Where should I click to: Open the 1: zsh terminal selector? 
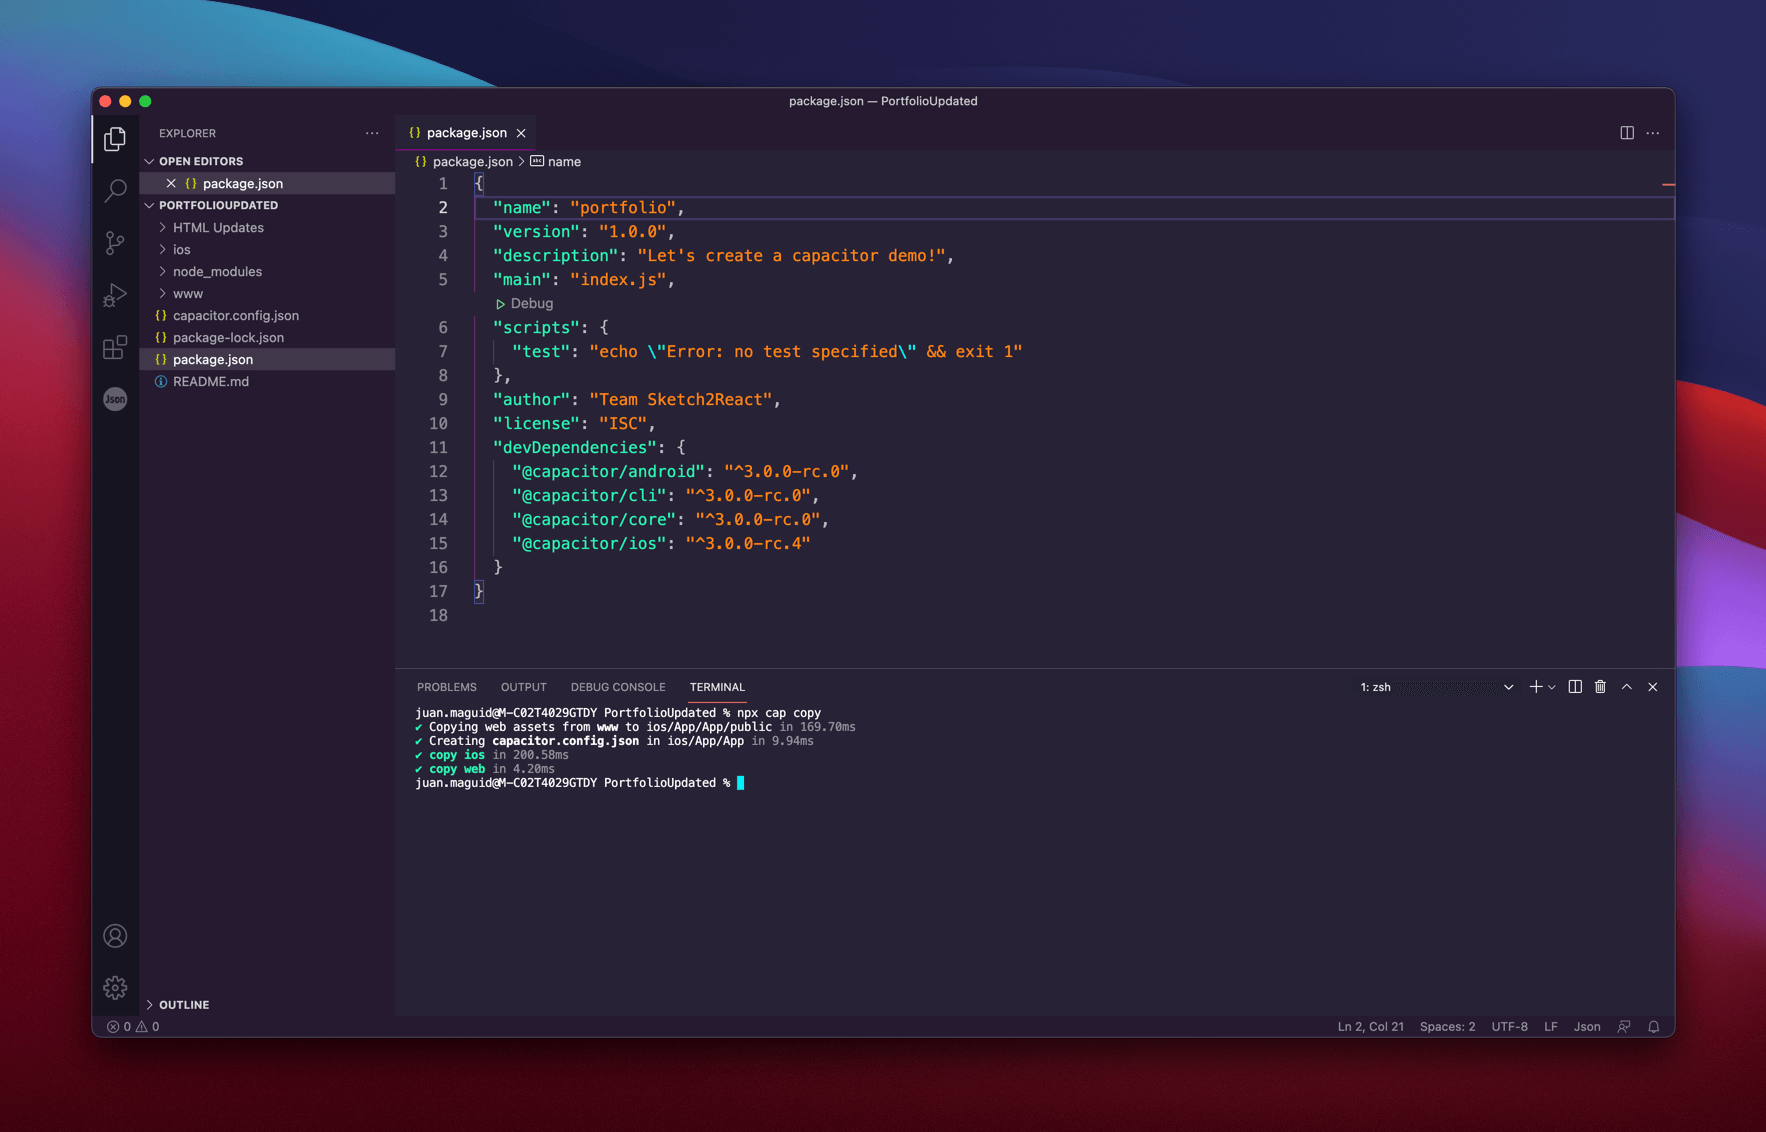[1437, 687]
